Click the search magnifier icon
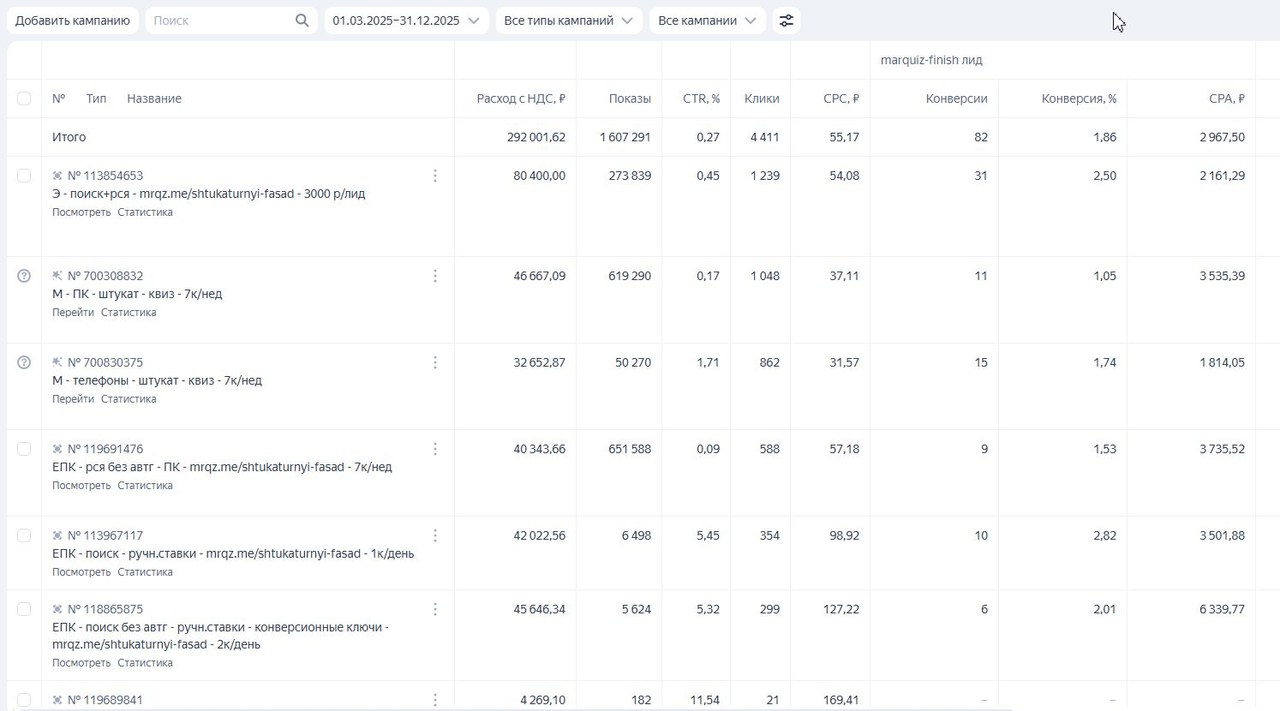 [x=302, y=20]
